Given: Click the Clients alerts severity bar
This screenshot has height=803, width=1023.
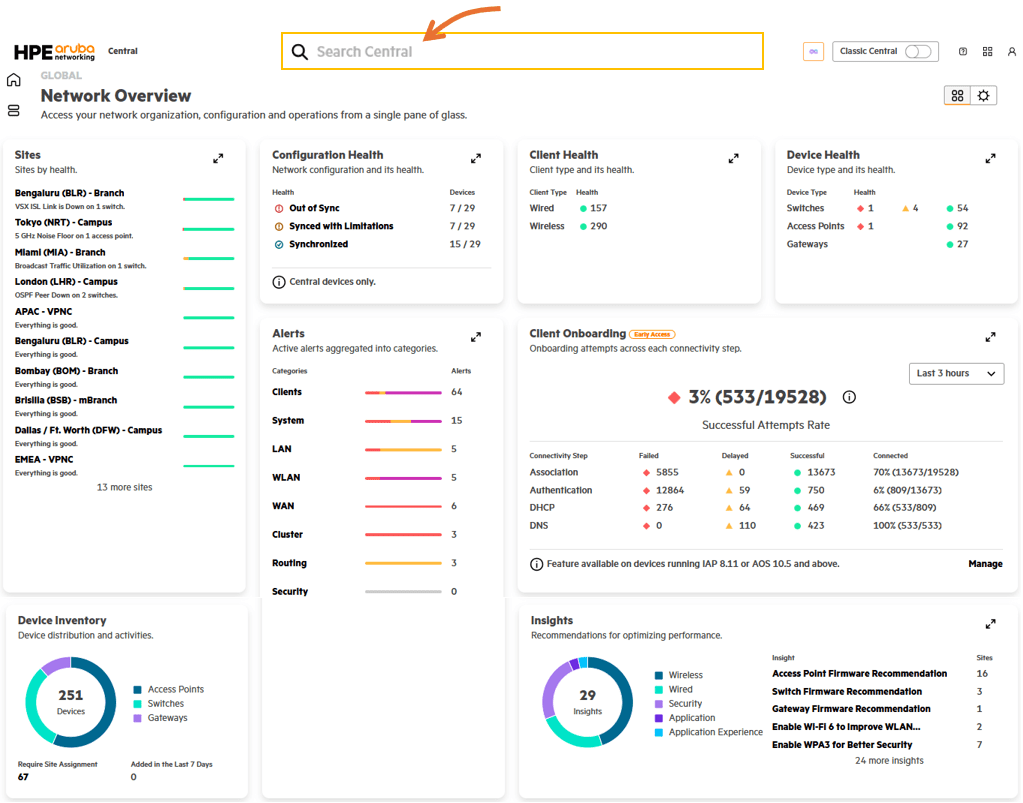Looking at the screenshot, I should (x=403, y=393).
